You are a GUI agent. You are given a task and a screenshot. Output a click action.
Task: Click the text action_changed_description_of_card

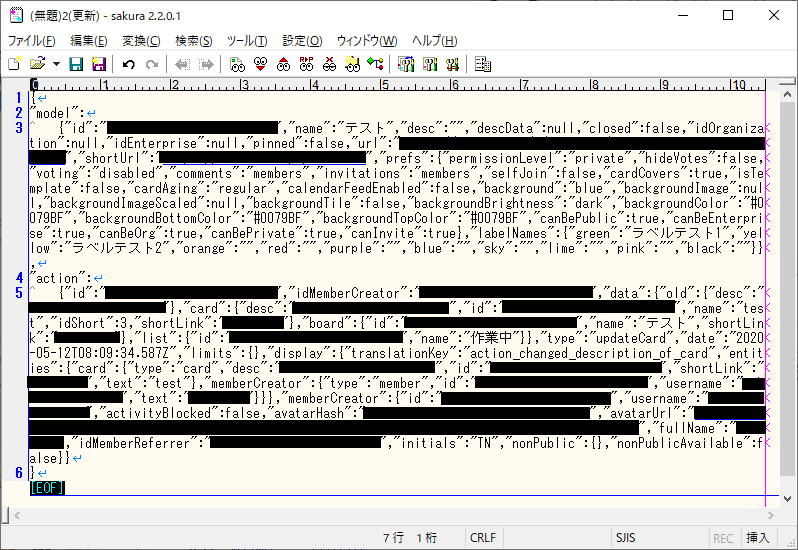click(x=589, y=354)
